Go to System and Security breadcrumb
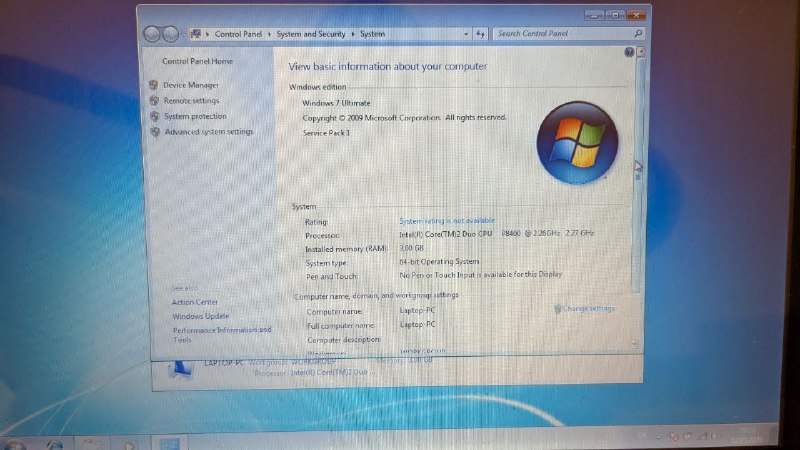The height and width of the screenshot is (450, 800). point(311,34)
